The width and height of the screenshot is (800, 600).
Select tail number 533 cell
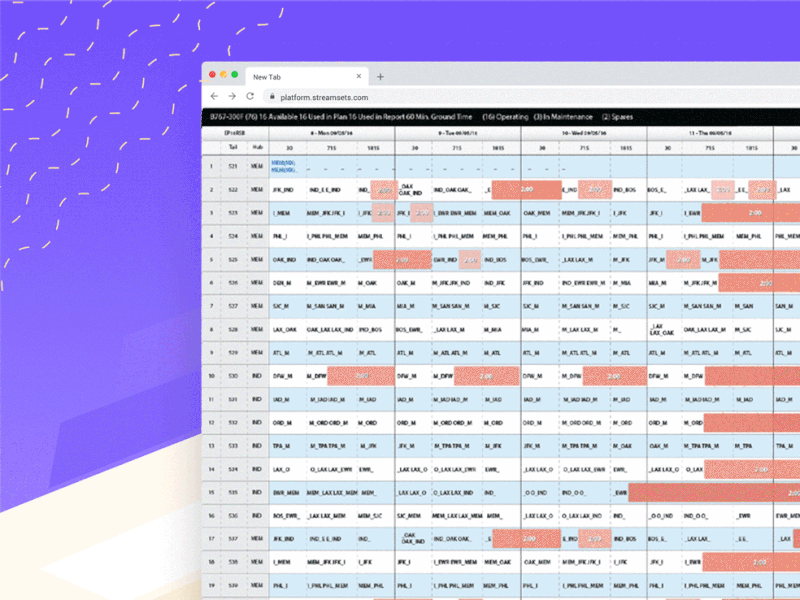[x=233, y=446]
